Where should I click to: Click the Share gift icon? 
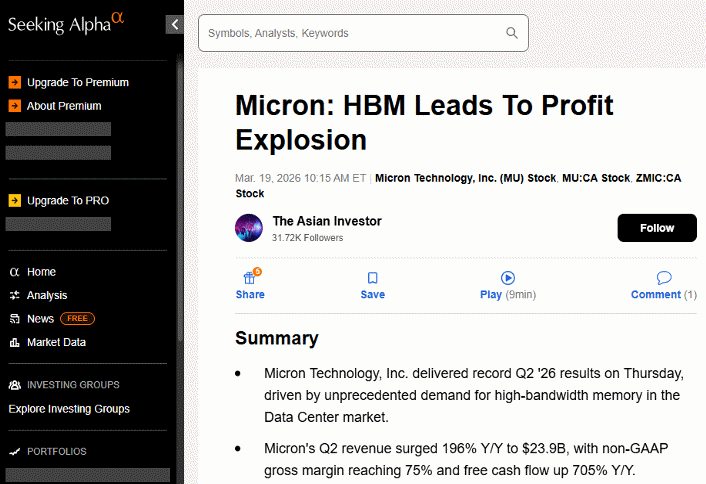(249, 278)
